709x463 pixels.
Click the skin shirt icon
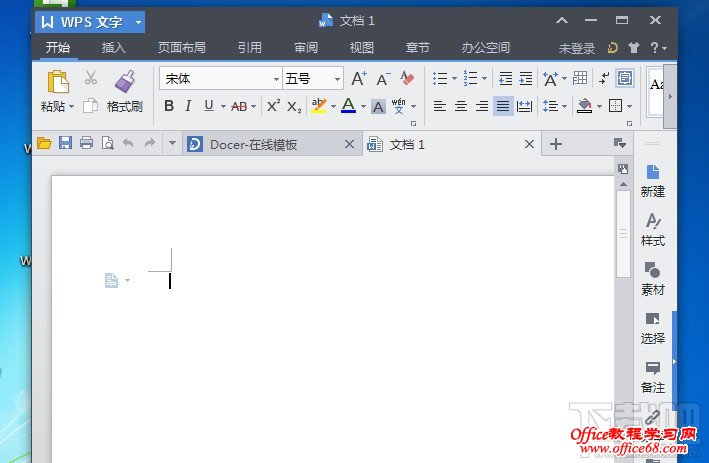tap(634, 48)
